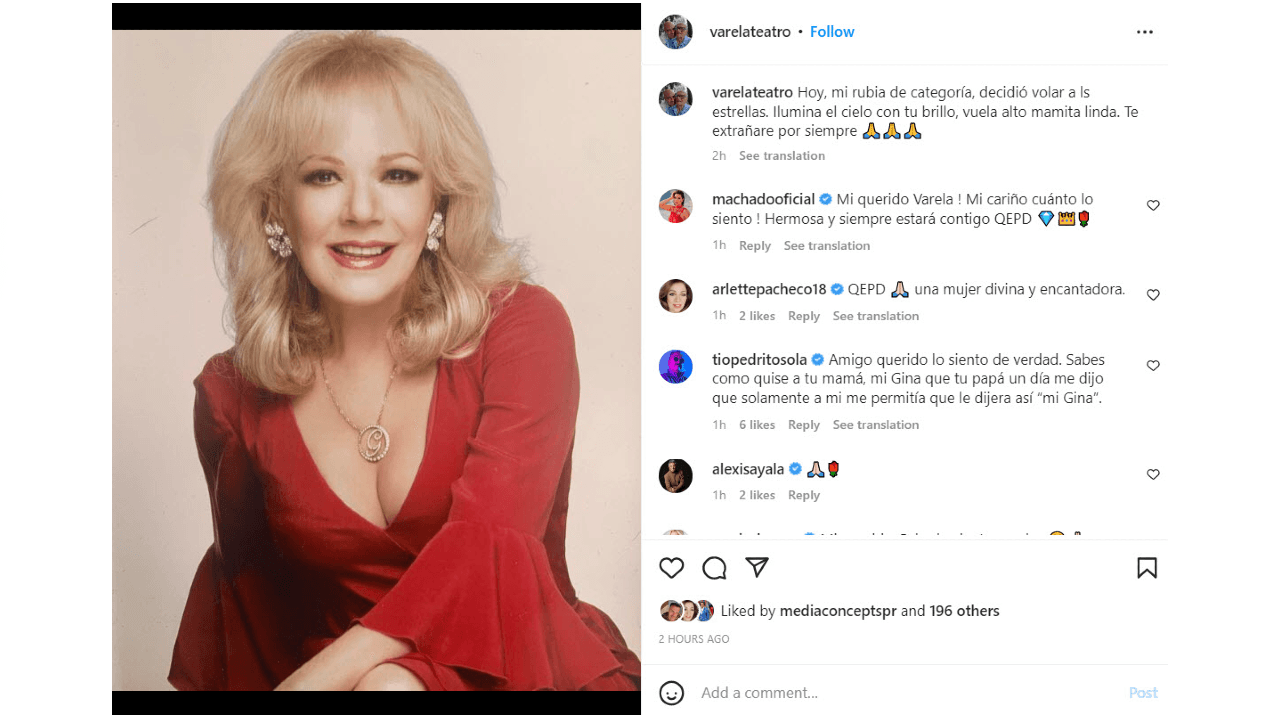See translation of the post caption
This screenshot has width=1280, height=720.
pyautogui.click(x=782, y=156)
